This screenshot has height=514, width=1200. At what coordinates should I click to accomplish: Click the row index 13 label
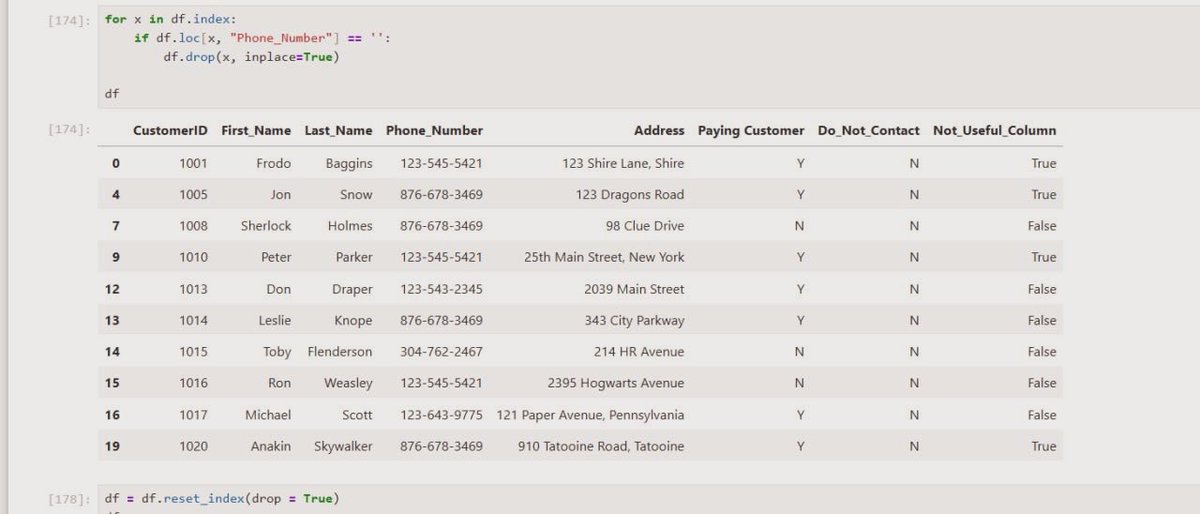112,321
